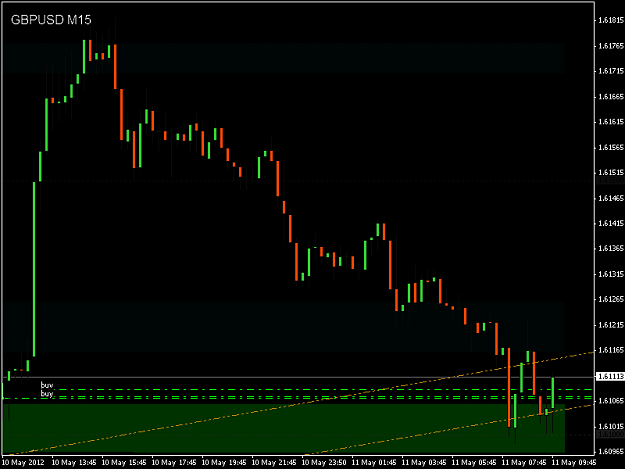Select the current price tag 1.61113
Screen dimensions: 625x469
(610, 377)
